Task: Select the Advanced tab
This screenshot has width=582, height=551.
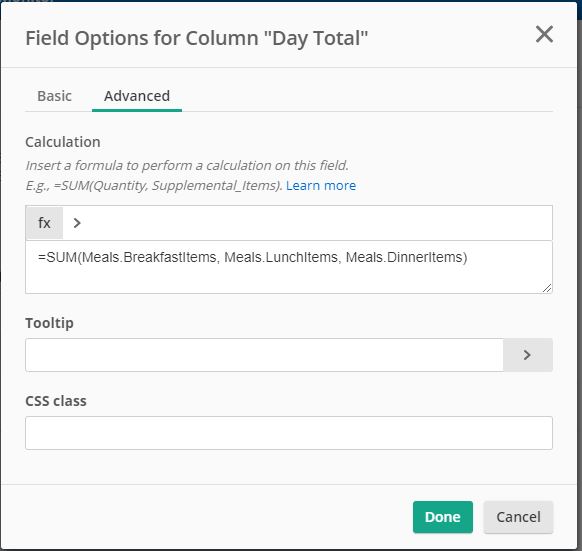Action: coord(137,96)
